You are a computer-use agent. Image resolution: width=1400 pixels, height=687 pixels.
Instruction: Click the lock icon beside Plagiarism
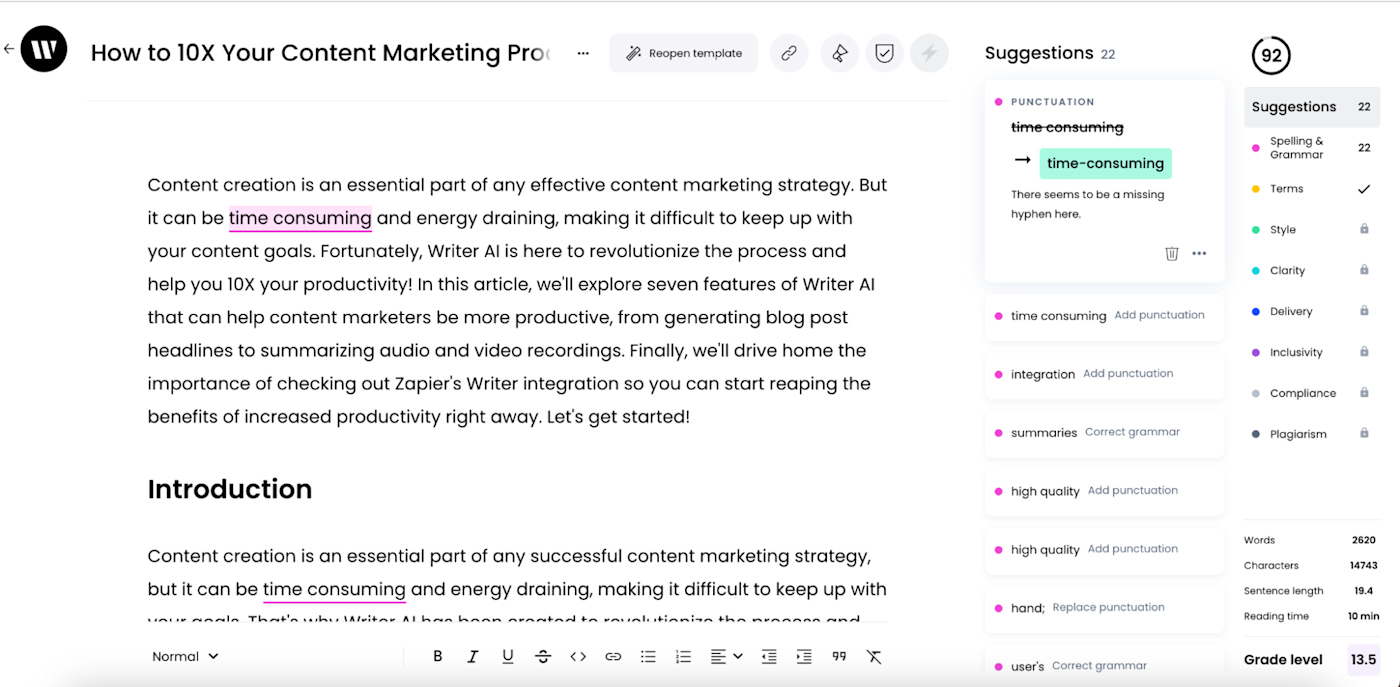1364,433
